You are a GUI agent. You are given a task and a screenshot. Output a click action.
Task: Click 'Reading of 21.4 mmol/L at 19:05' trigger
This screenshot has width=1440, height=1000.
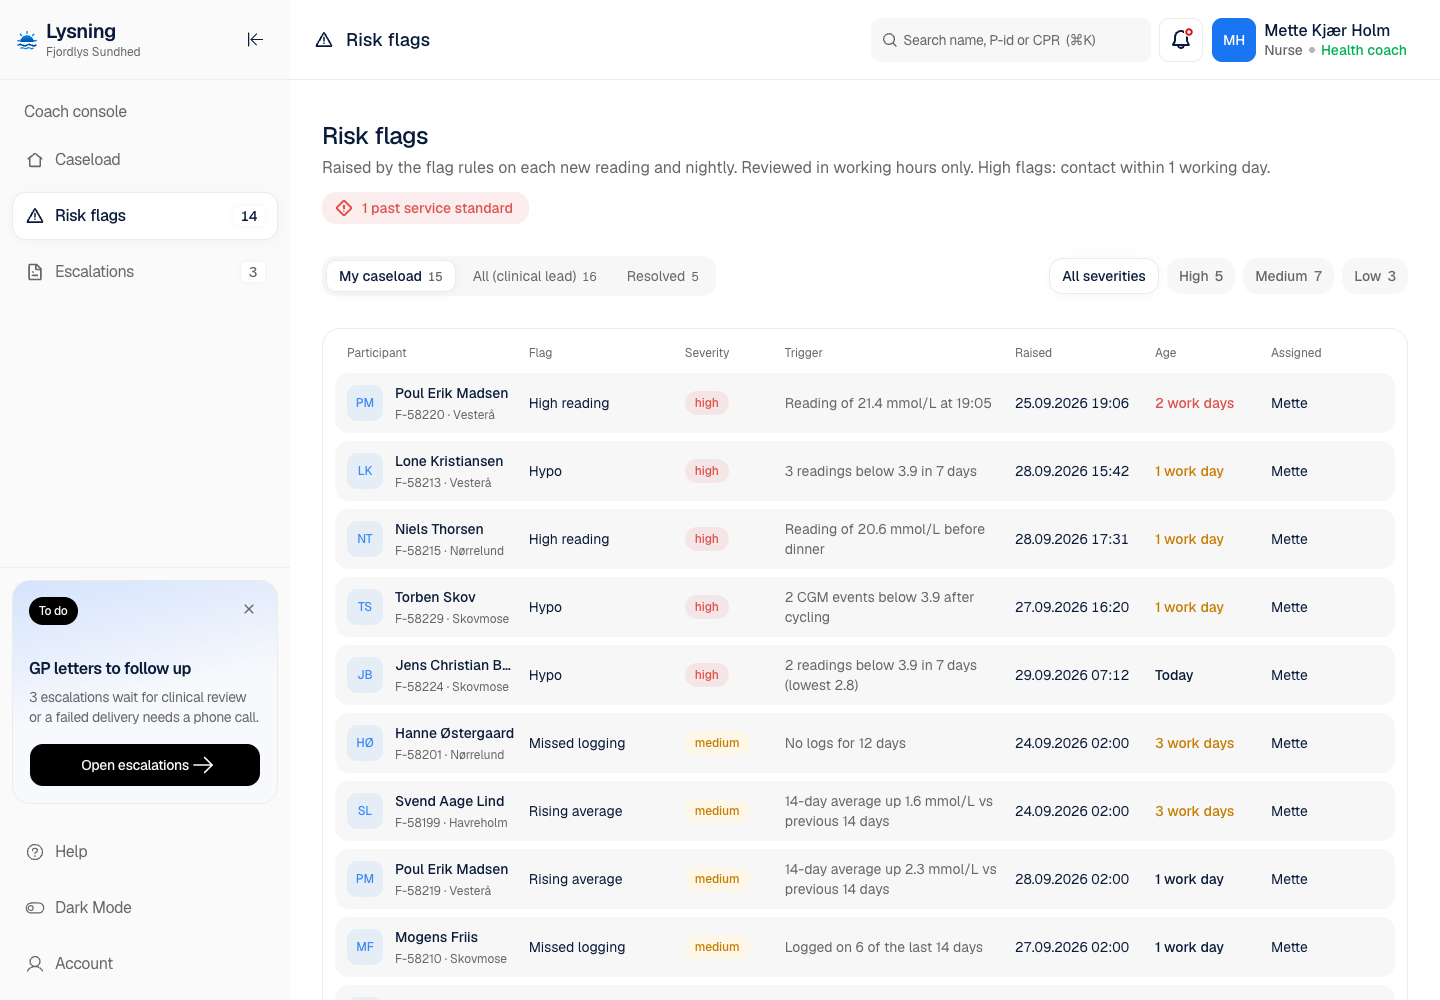888,403
